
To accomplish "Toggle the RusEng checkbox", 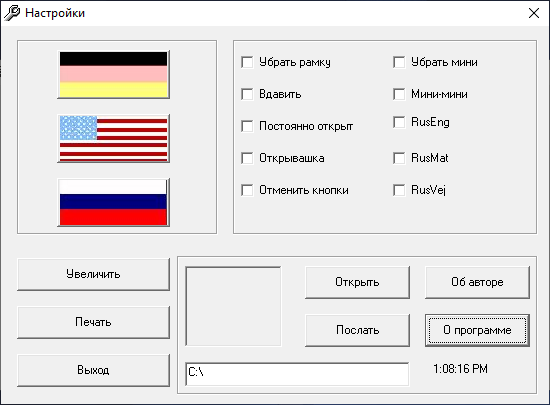I will click(399, 122).
